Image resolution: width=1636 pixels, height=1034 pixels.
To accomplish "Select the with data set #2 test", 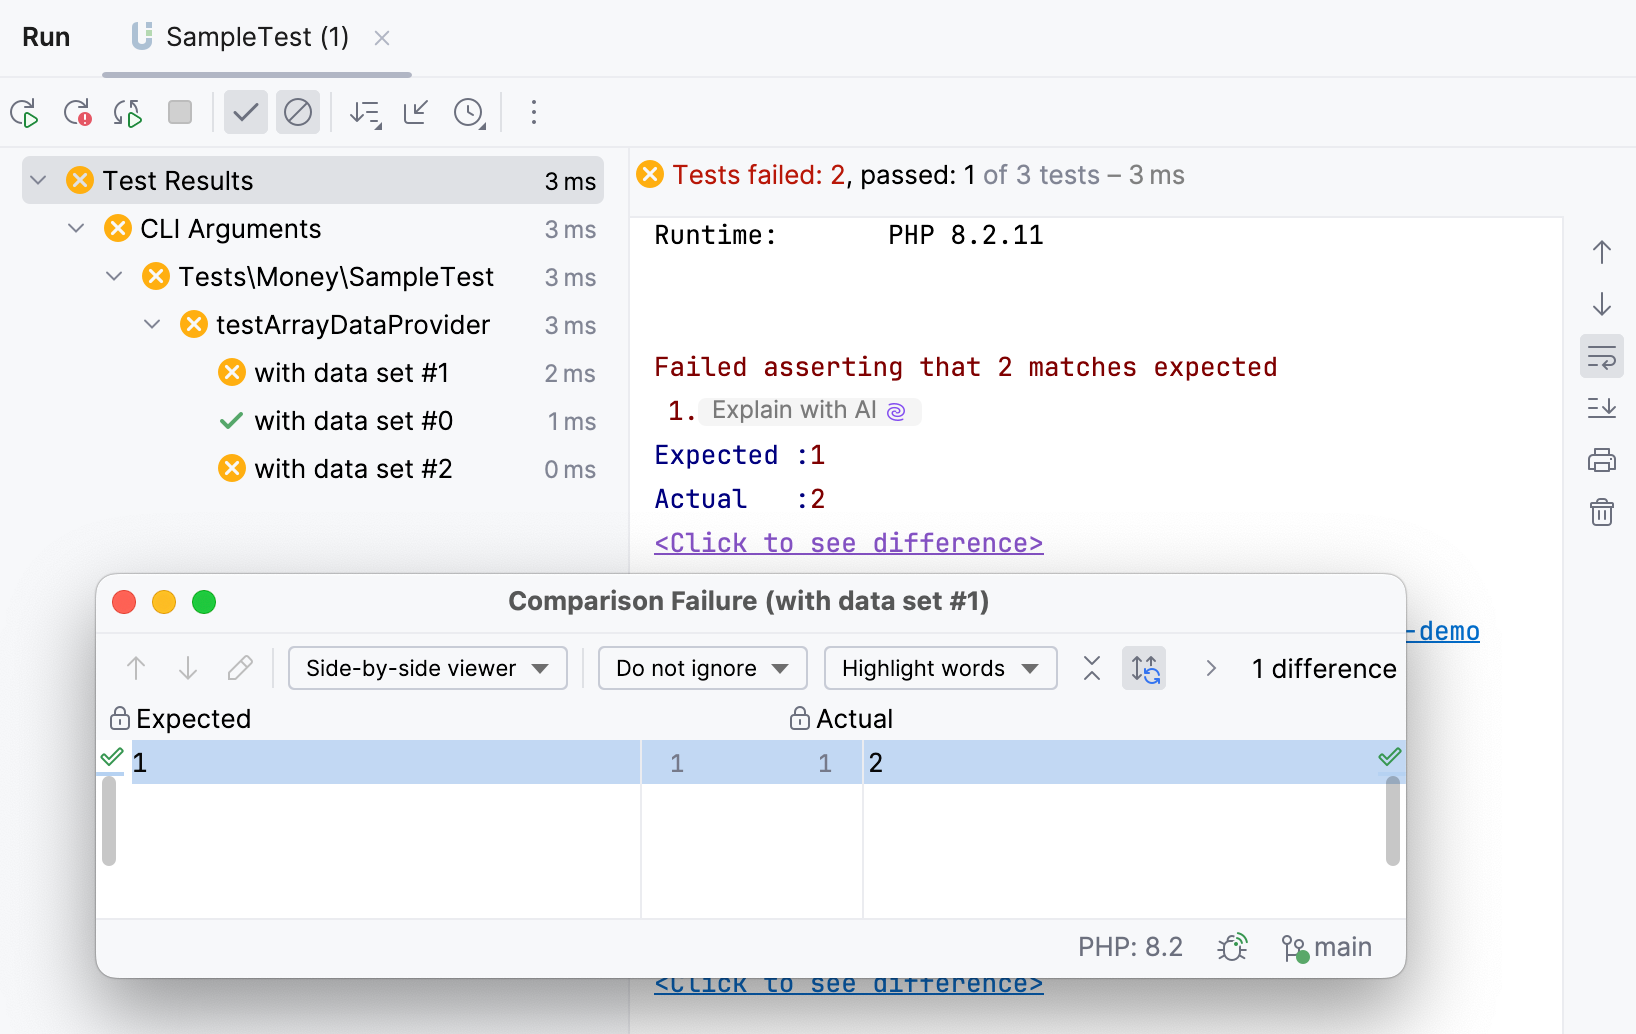I will pyautogui.click(x=353, y=469).
